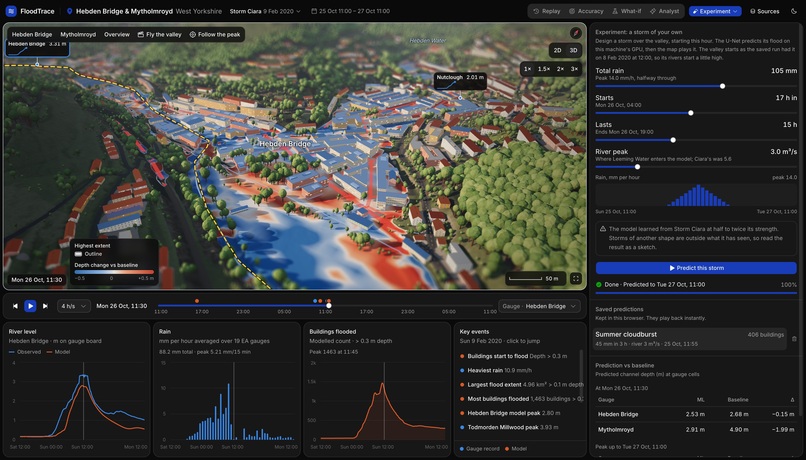This screenshot has width=806, height=460.
Task: Click the rain mm per hour bar chart
Action: coord(696,195)
